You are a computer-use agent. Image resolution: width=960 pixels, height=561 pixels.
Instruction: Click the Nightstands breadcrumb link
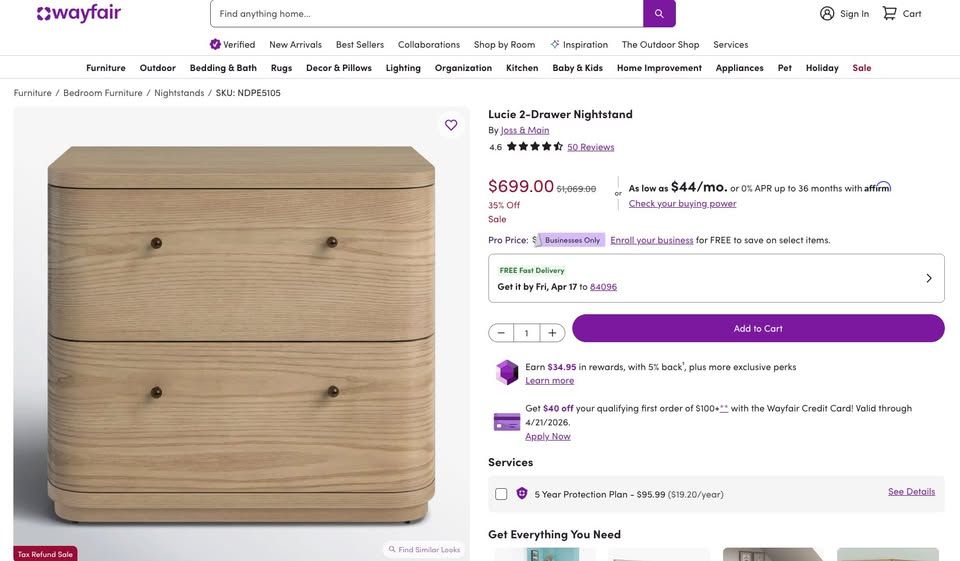point(179,93)
